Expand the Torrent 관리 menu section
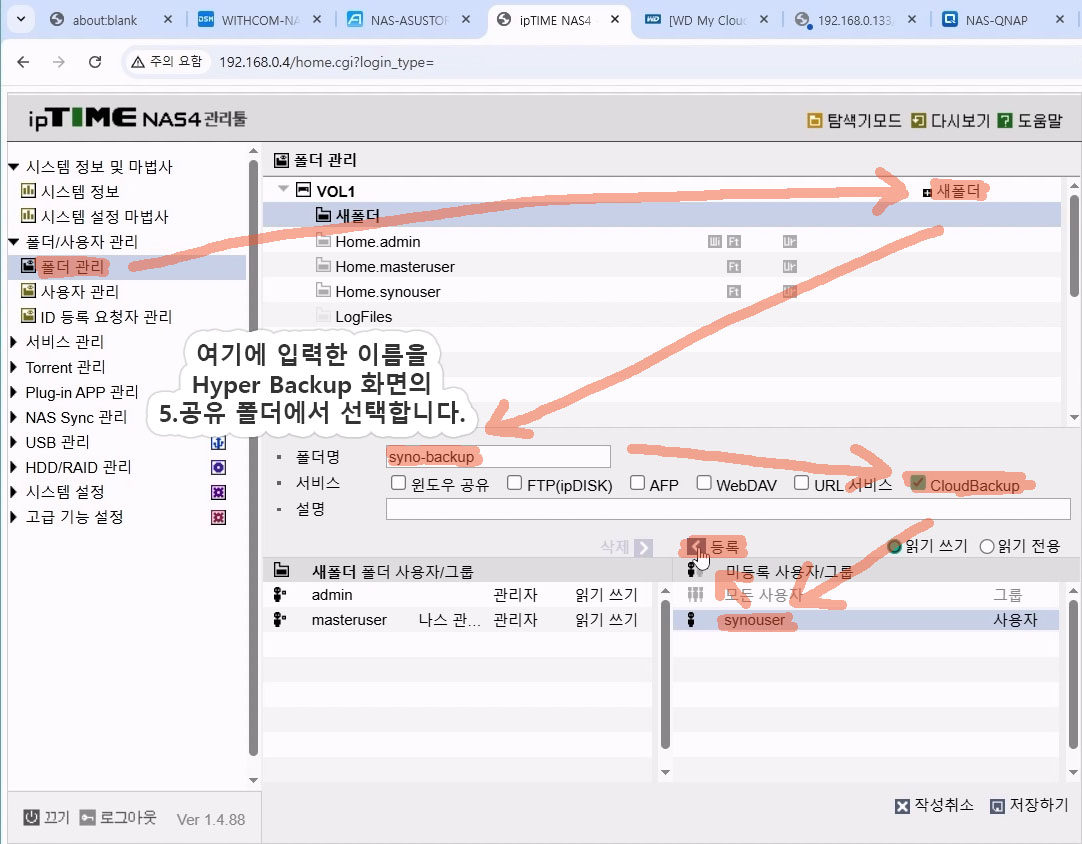 (14, 367)
